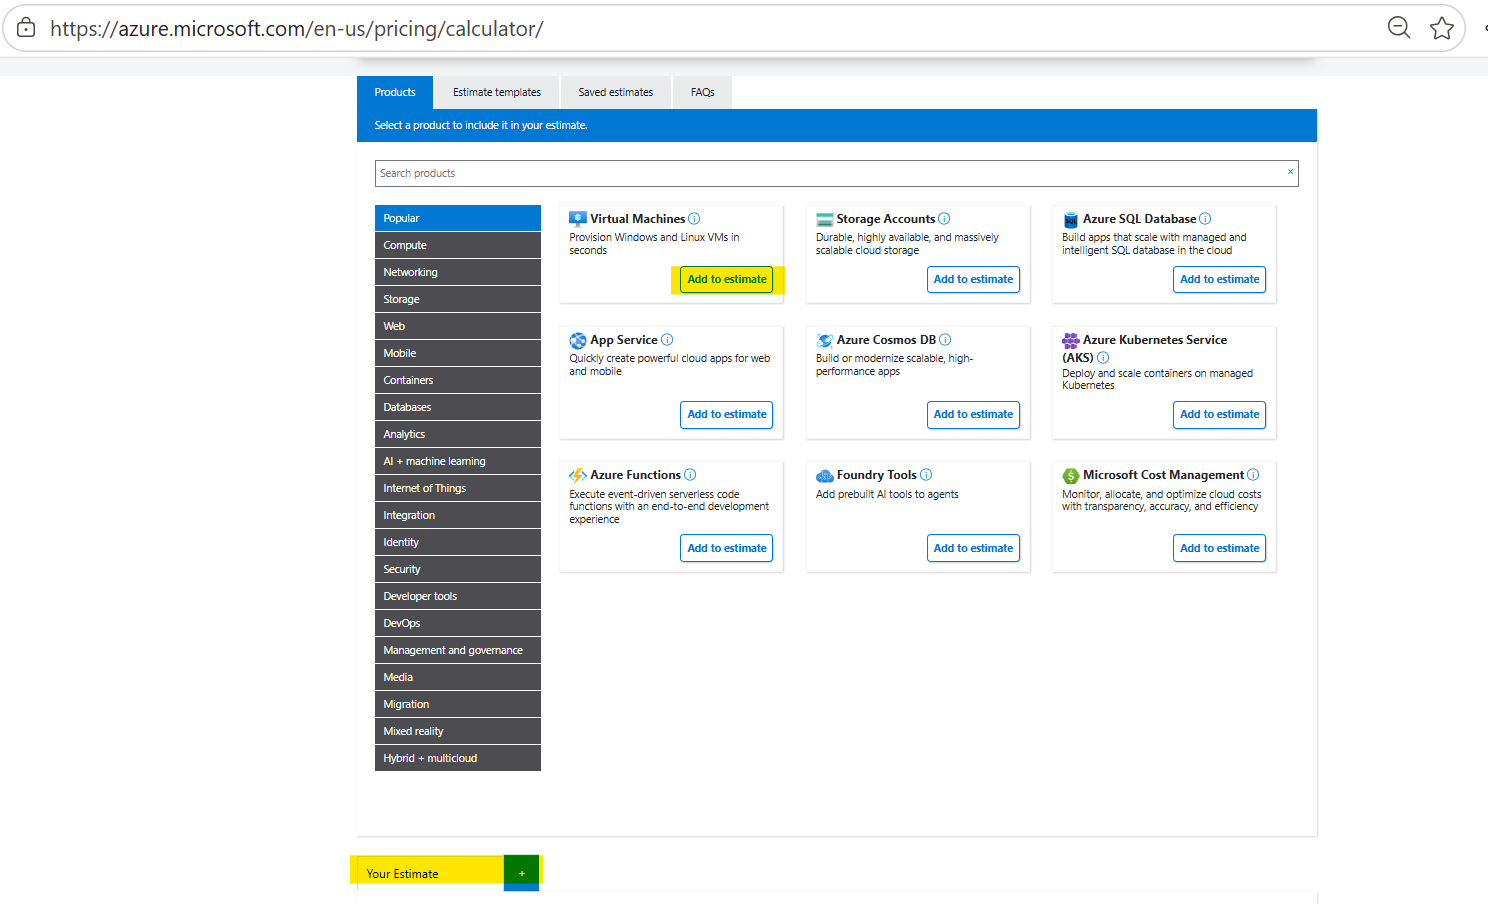
Task: Select the Mixed reality category
Action: coord(458,731)
